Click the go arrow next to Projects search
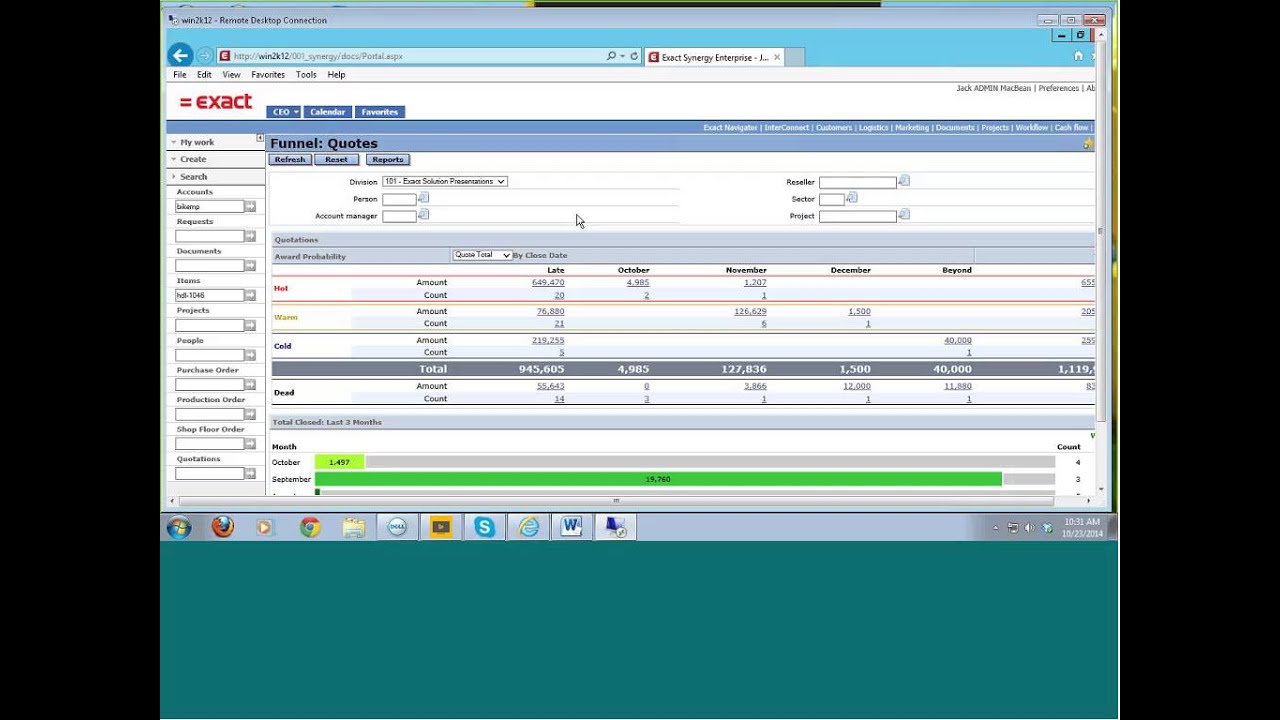The height and width of the screenshot is (720, 1280). coord(250,325)
